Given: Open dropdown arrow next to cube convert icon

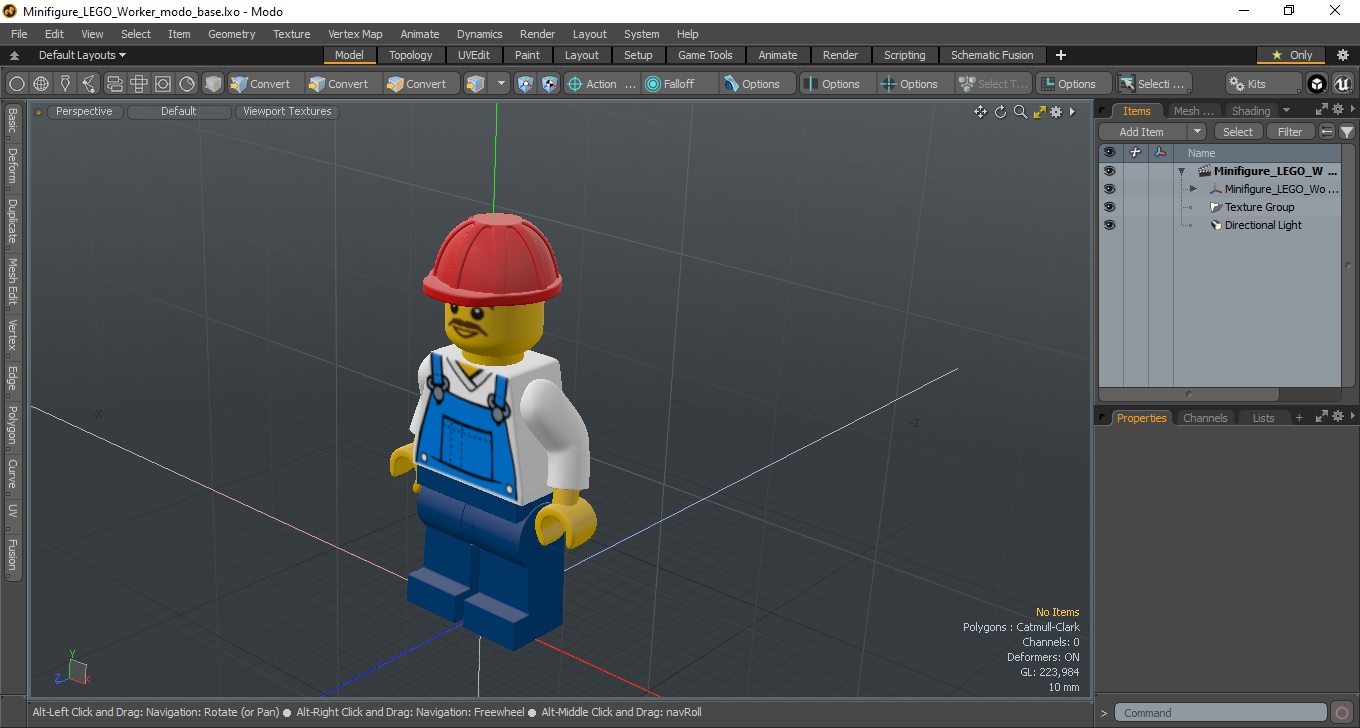Looking at the screenshot, I should [x=501, y=84].
